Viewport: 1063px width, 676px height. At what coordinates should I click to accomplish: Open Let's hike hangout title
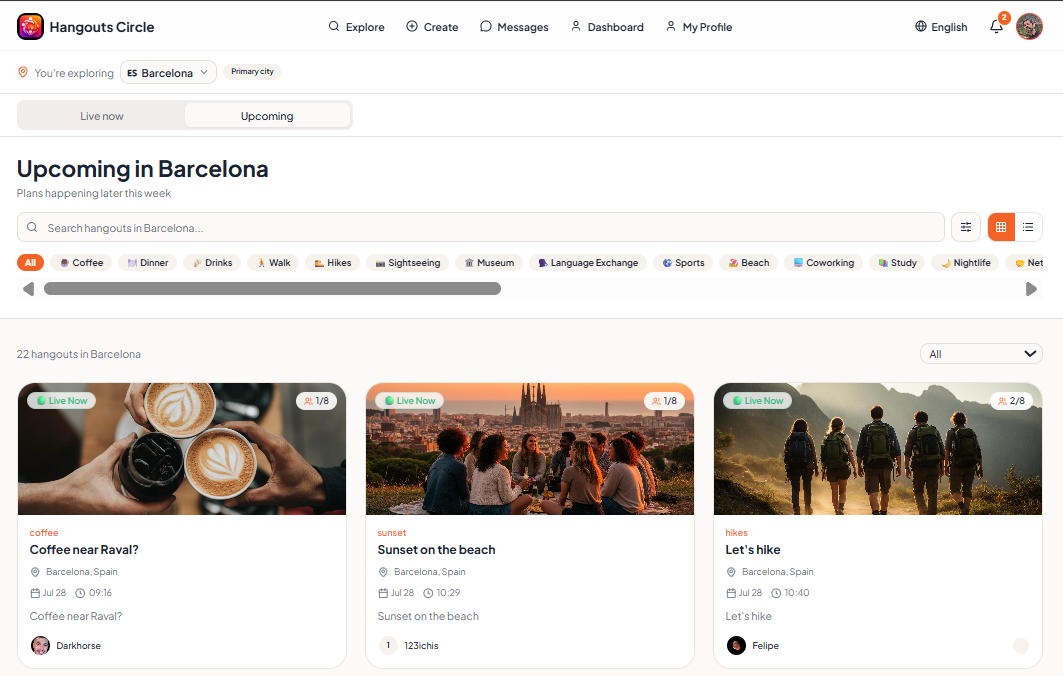[753, 550]
